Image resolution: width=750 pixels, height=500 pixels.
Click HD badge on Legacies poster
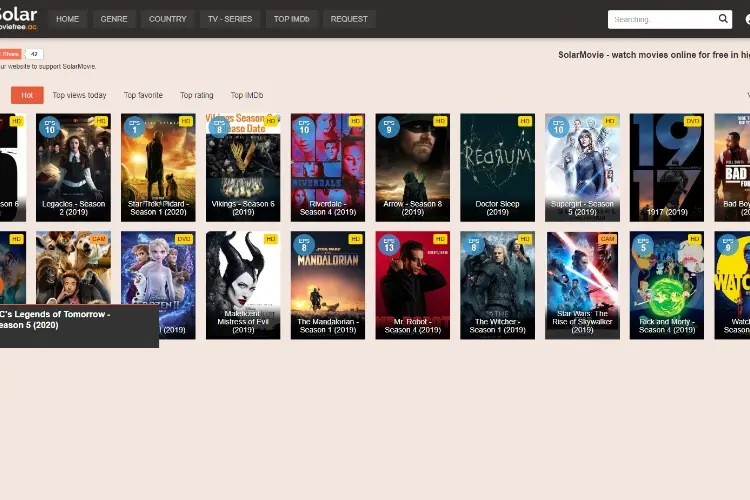[x=101, y=122]
